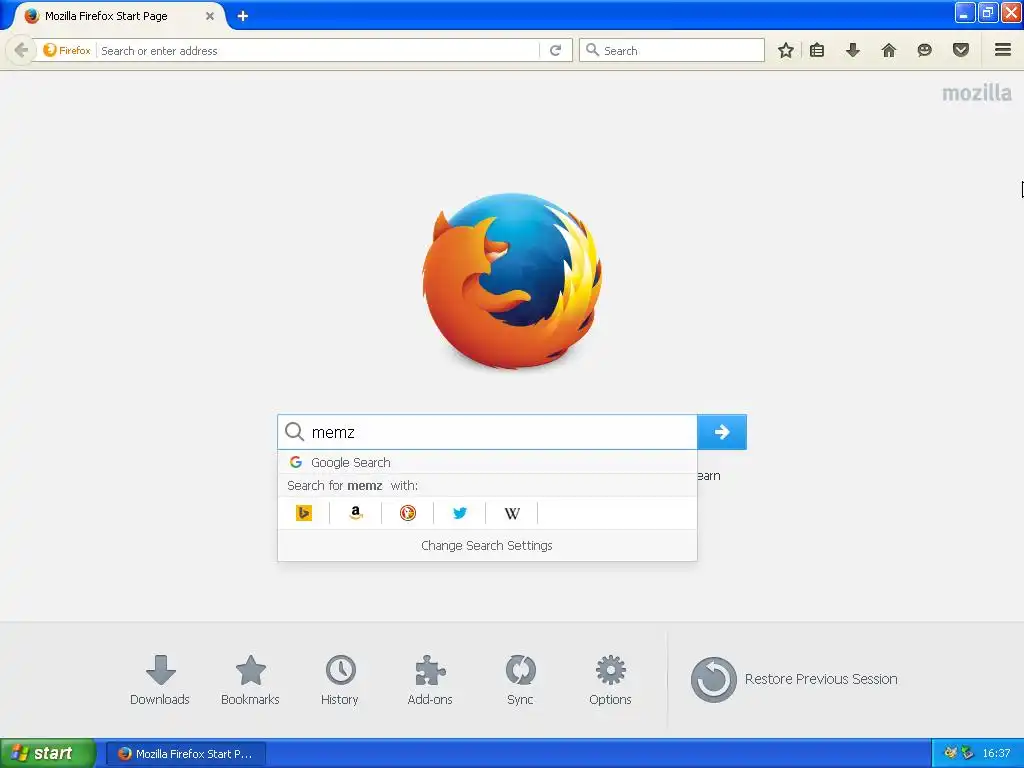Click Restore Previous Session
Viewport: 1024px width, 768px height.
point(794,679)
